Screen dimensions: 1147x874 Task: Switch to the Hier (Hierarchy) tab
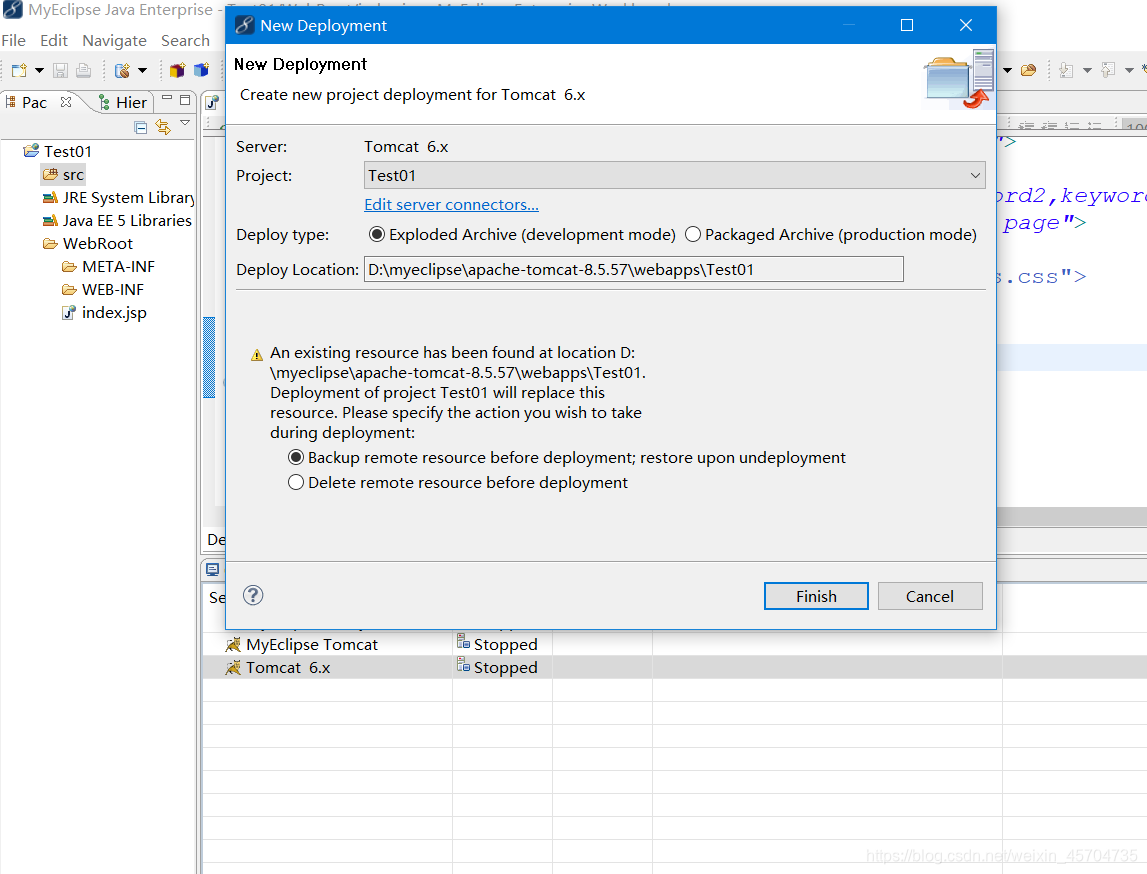click(x=123, y=102)
